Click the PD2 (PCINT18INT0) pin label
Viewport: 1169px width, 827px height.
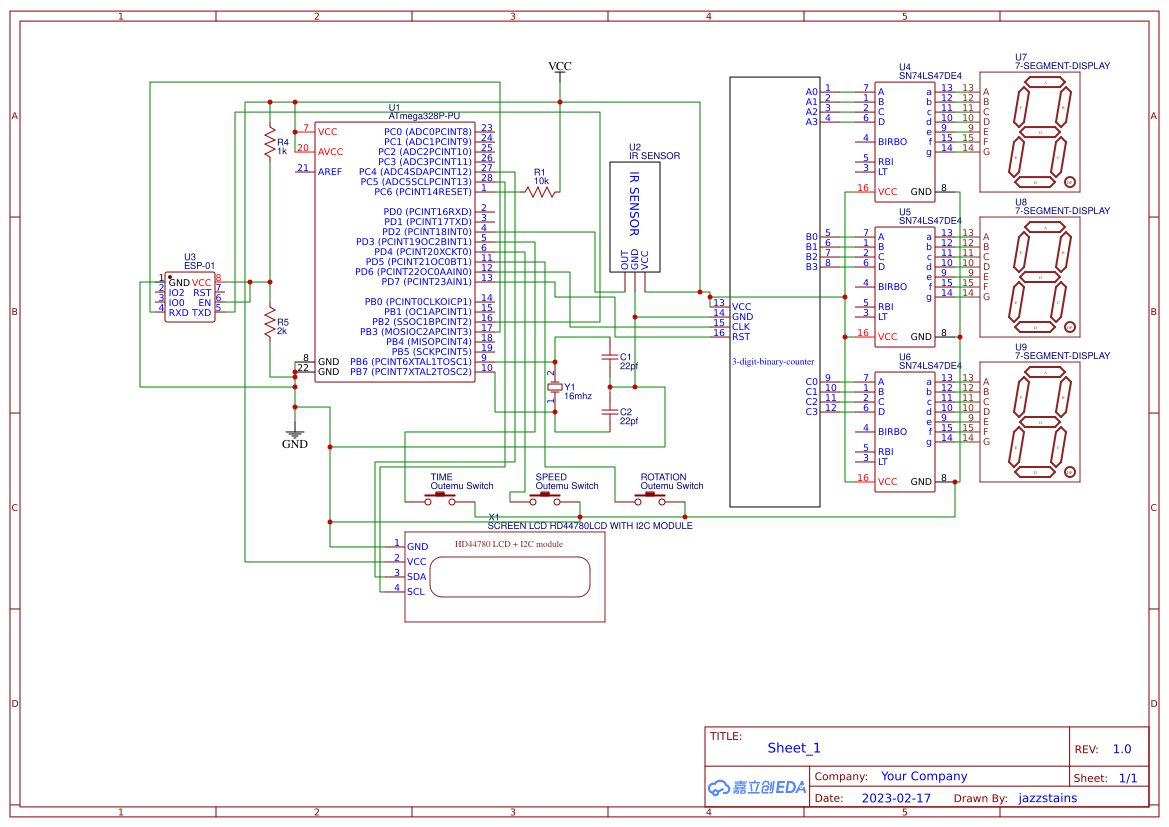point(426,232)
